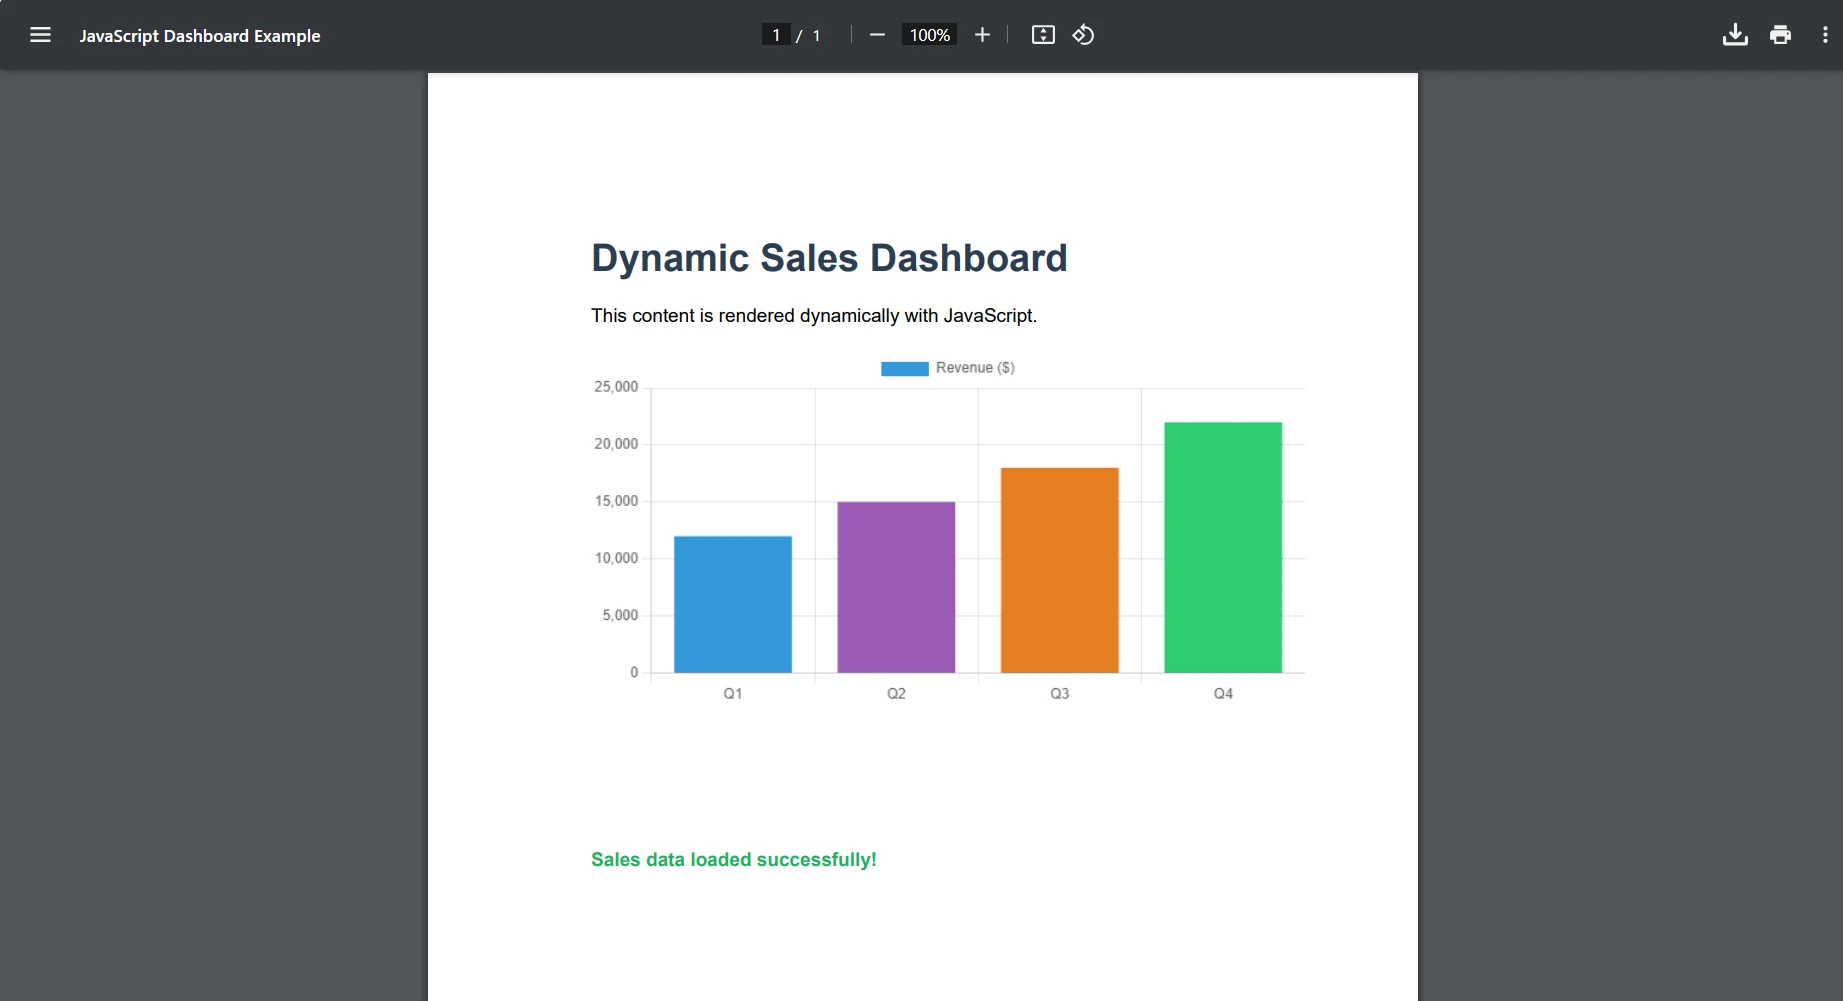Open the sidebar with the hamburger menu icon
The height and width of the screenshot is (1001, 1843).
pyautogui.click(x=40, y=35)
